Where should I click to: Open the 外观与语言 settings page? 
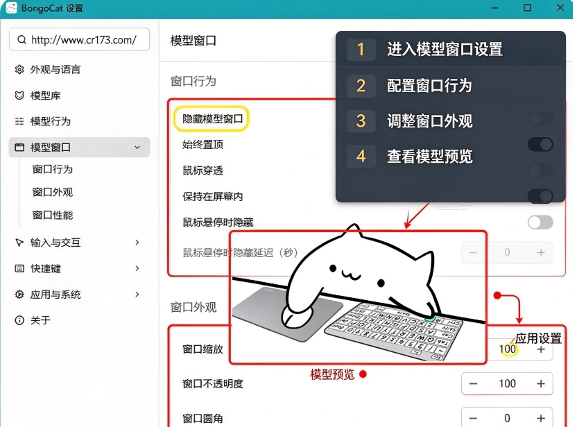click(x=79, y=69)
